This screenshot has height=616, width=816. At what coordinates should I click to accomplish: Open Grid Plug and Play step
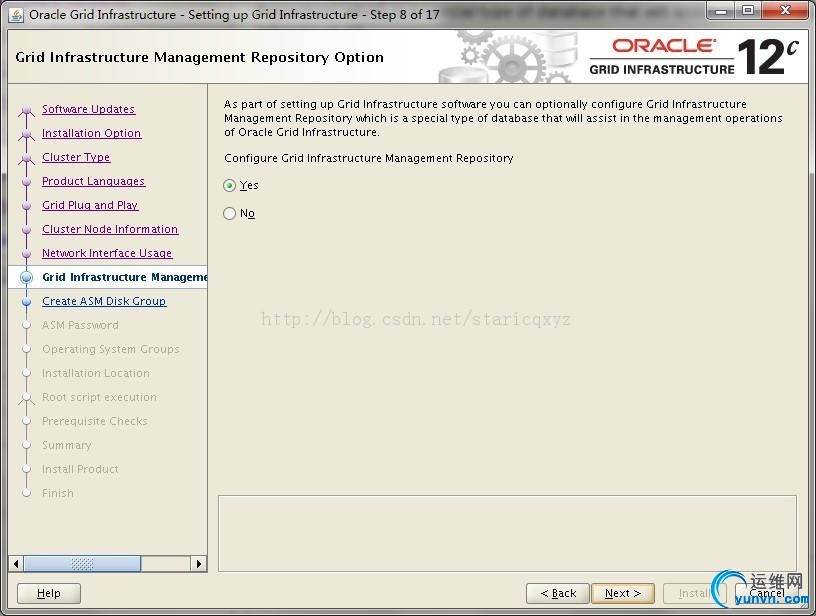(90, 205)
